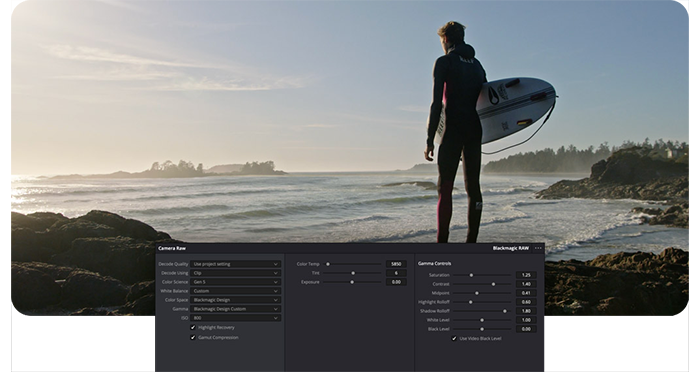Click the White Level value field 1.00

[526, 320]
